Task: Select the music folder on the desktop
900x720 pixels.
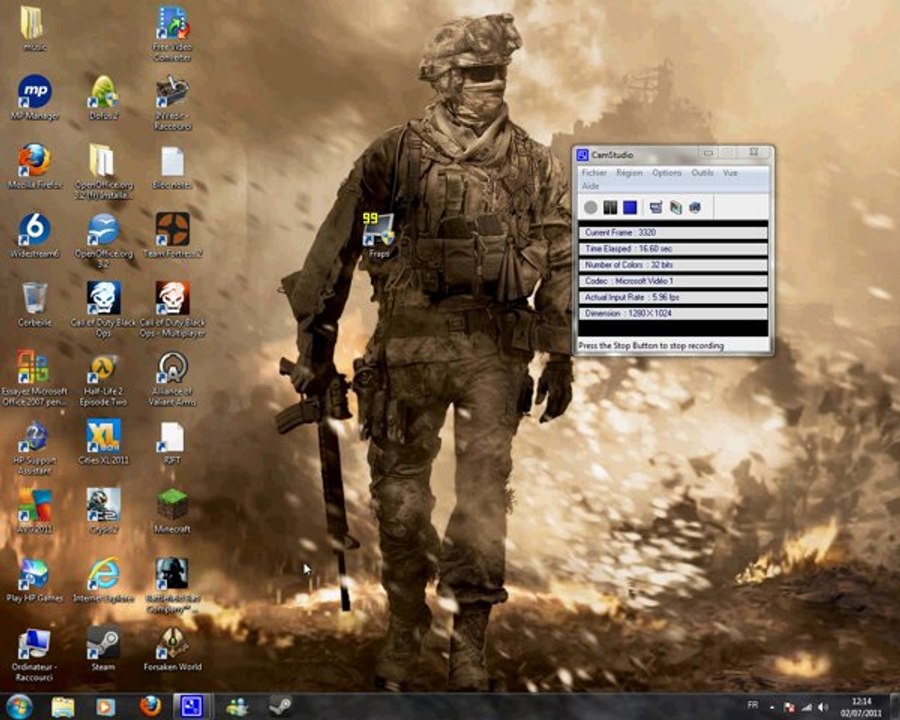Action: tap(34, 29)
